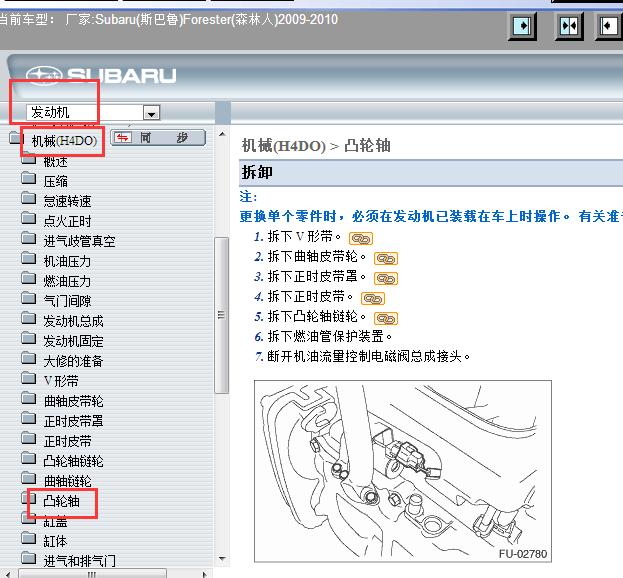Click the 同步 sync button
Image resolution: width=623 pixels, height=578 pixels.
click(x=158, y=138)
